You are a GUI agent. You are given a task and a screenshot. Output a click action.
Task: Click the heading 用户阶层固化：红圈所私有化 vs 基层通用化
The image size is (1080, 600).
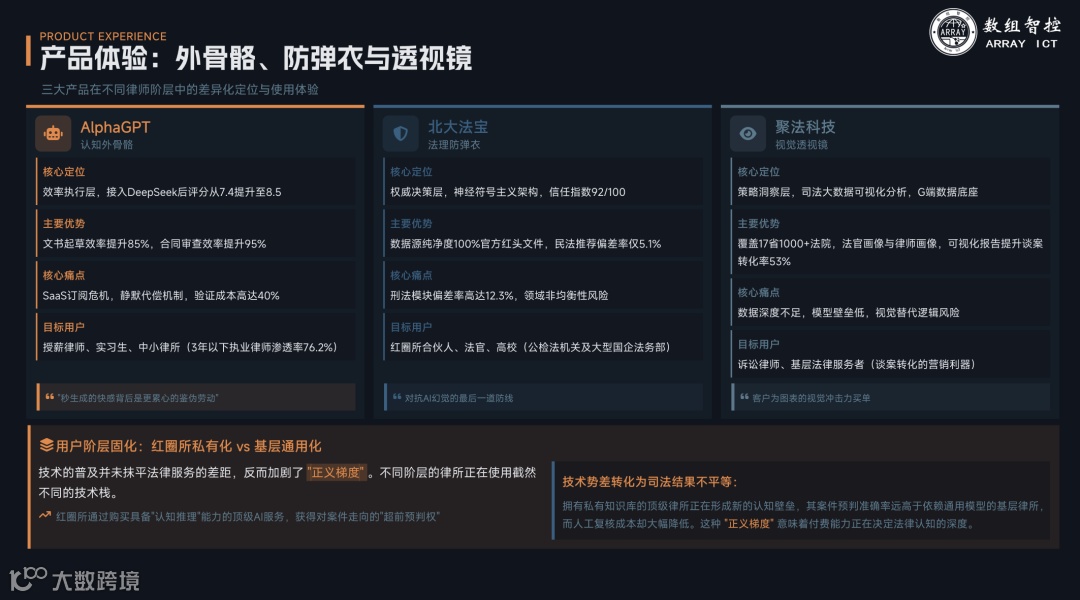[x=189, y=446]
